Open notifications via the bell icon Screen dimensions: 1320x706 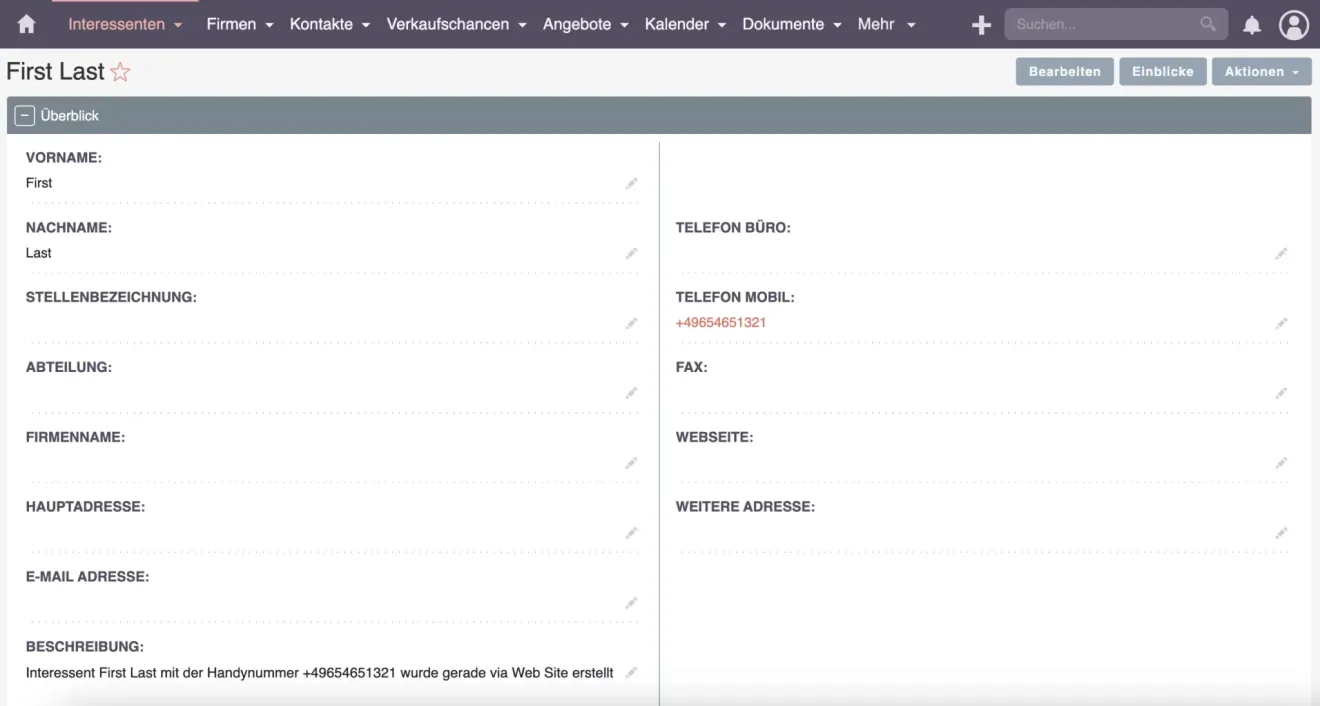(x=1251, y=24)
